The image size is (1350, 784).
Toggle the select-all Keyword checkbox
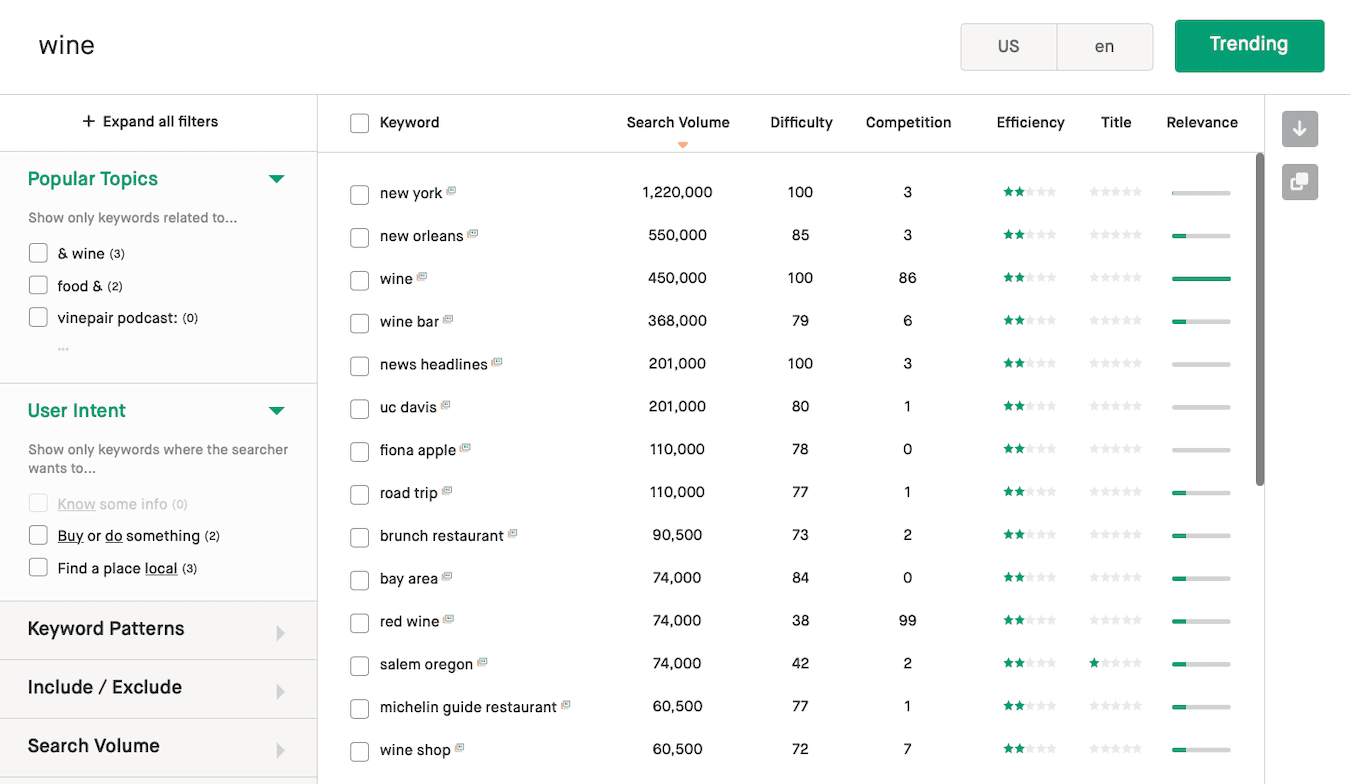pos(360,124)
